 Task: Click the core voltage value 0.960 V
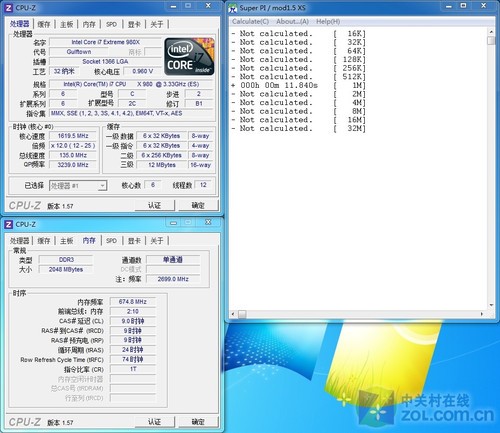142,71
